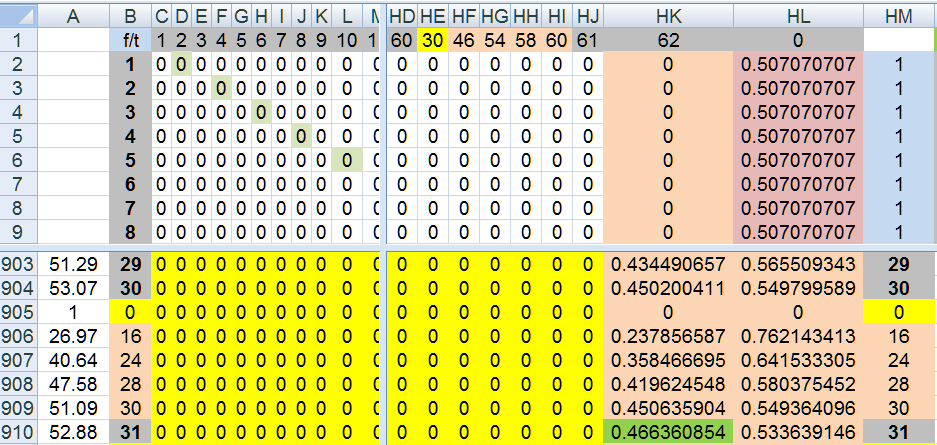The image size is (937, 445).
Task: Click cell HD1 containing 60
Action: pos(402,40)
